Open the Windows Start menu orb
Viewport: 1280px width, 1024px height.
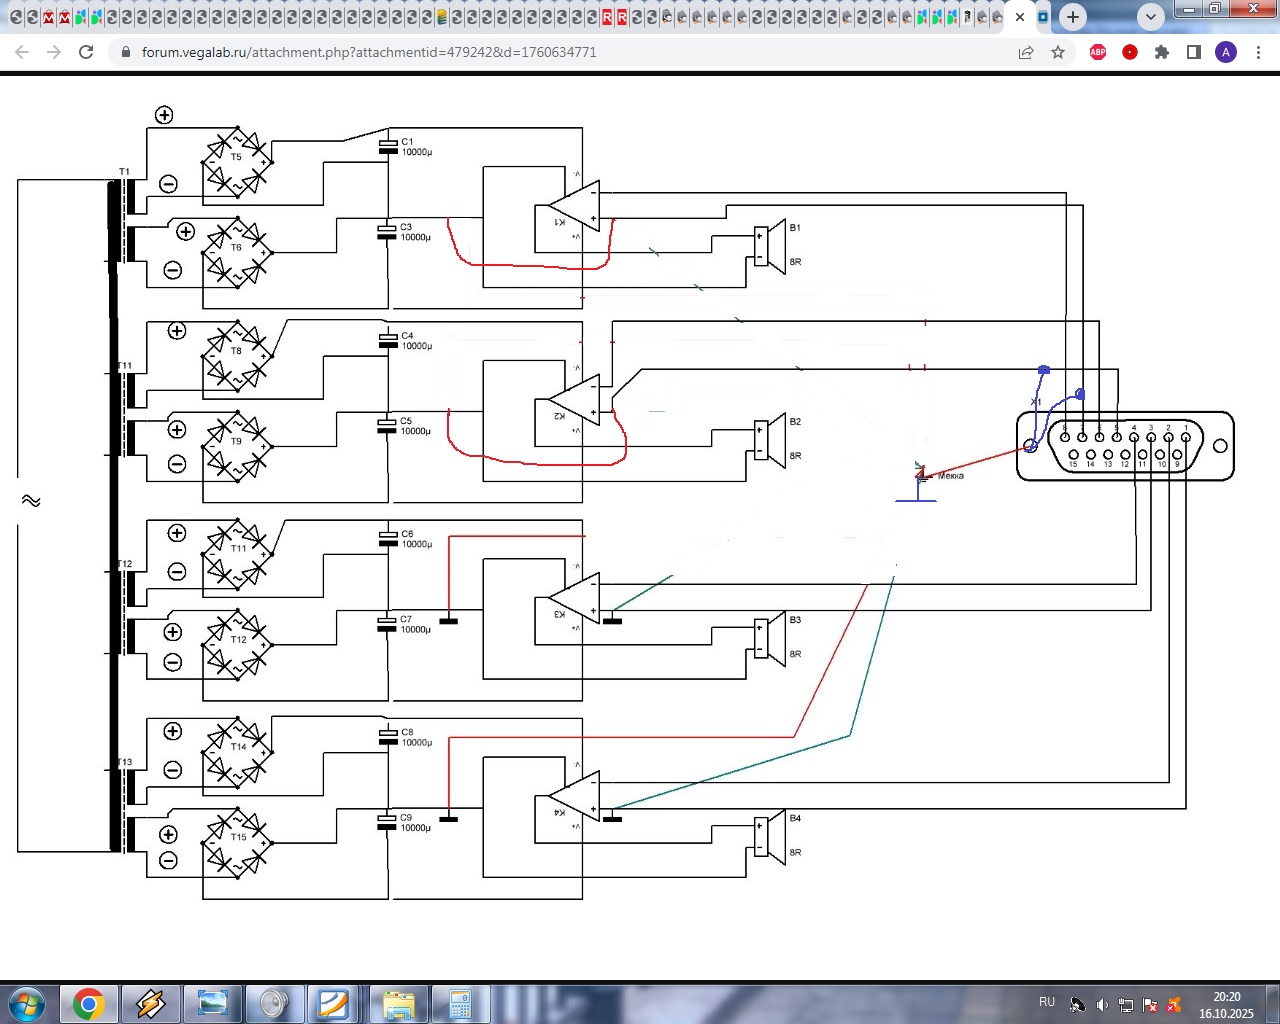[27, 1003]
